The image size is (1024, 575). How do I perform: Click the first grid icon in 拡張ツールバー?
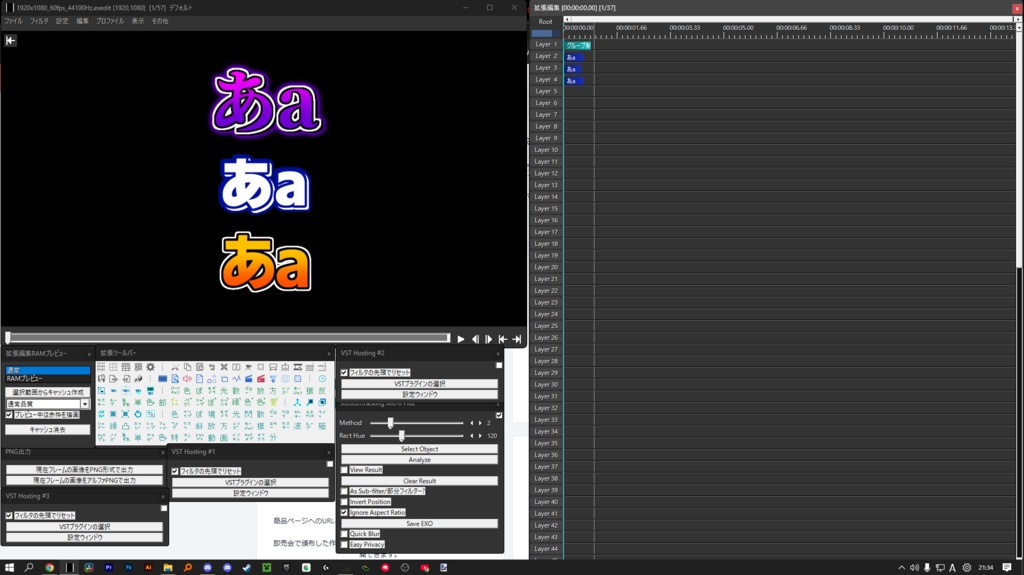pos(101,367)
